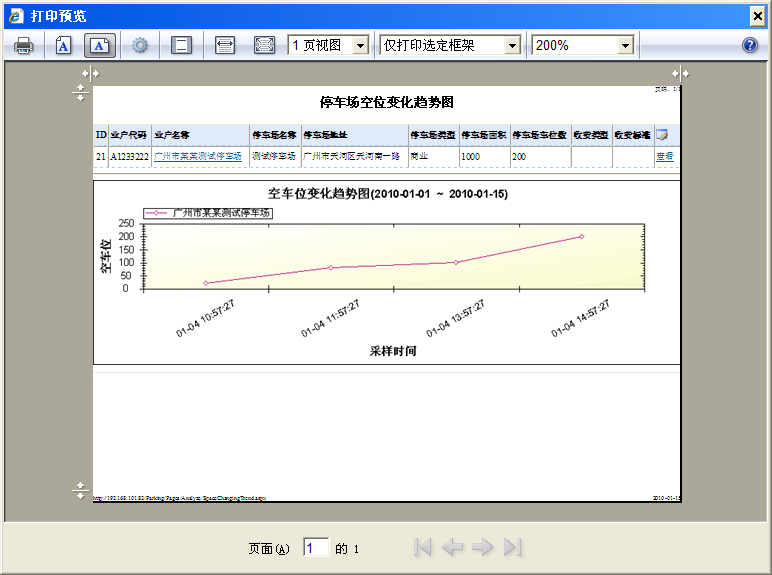Click the right margin adjust handle at top

[x=681, y=74]
